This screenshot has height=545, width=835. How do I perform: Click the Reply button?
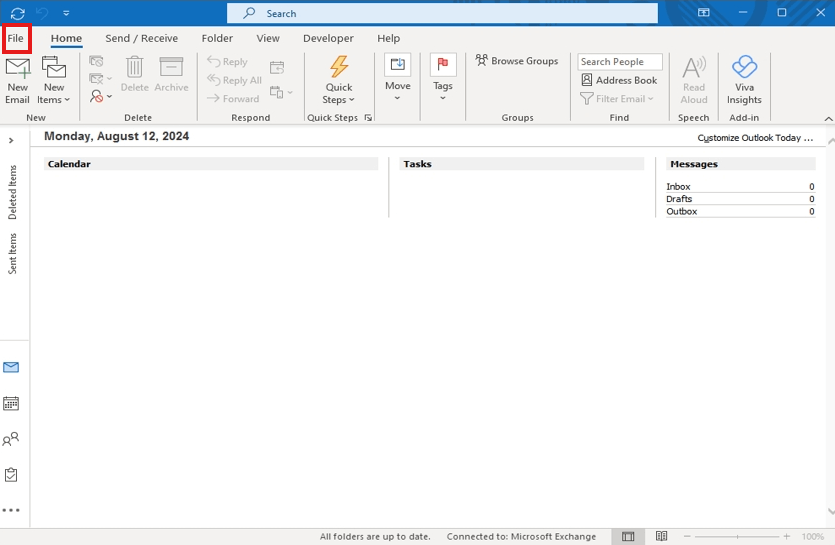[x=227, y=62]
